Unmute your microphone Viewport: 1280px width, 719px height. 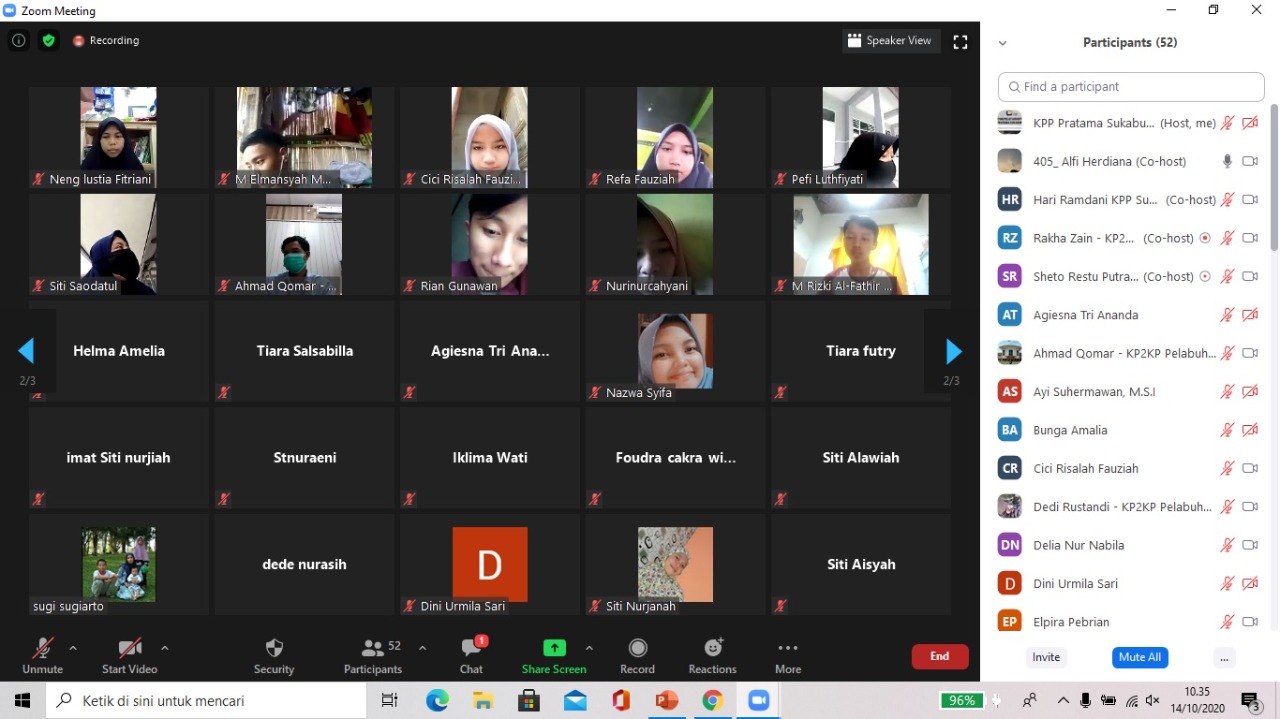point(42,654)
